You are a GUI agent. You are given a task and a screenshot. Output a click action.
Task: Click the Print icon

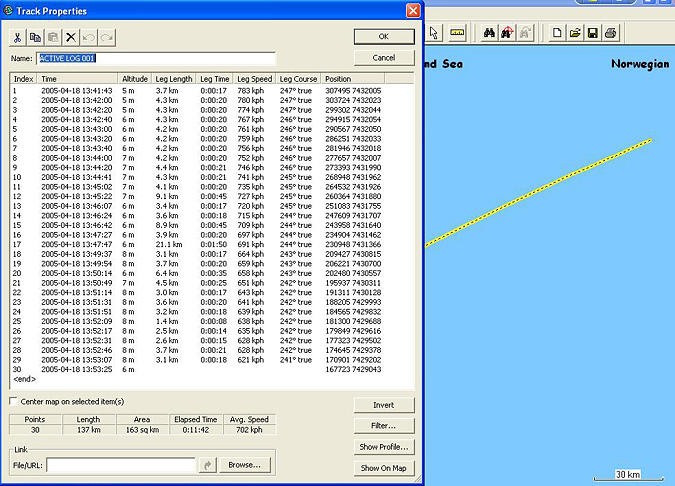click(611, 33)
